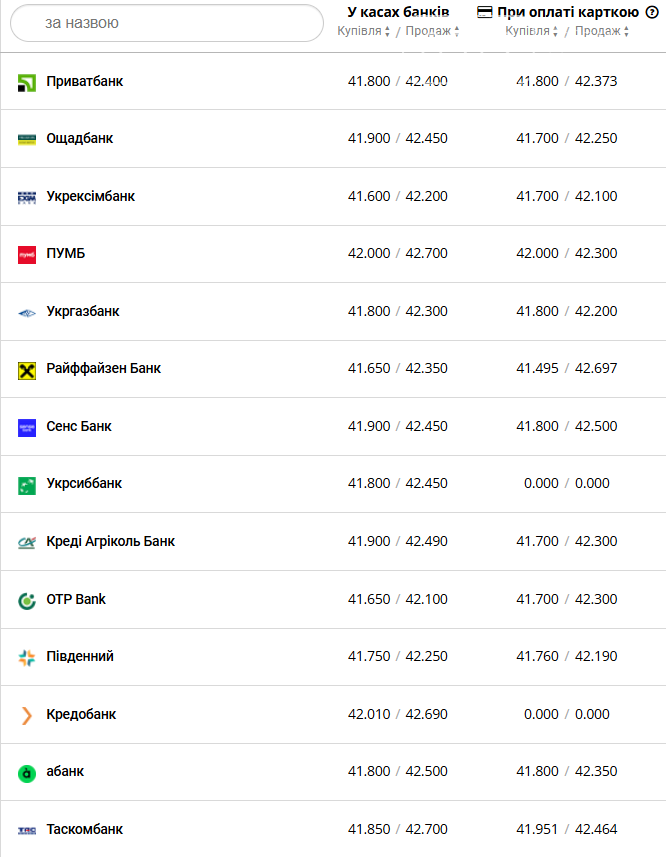Open the Таскомбанк bank link
Viewport: 666px width, 857px height.
click(84, 829)
